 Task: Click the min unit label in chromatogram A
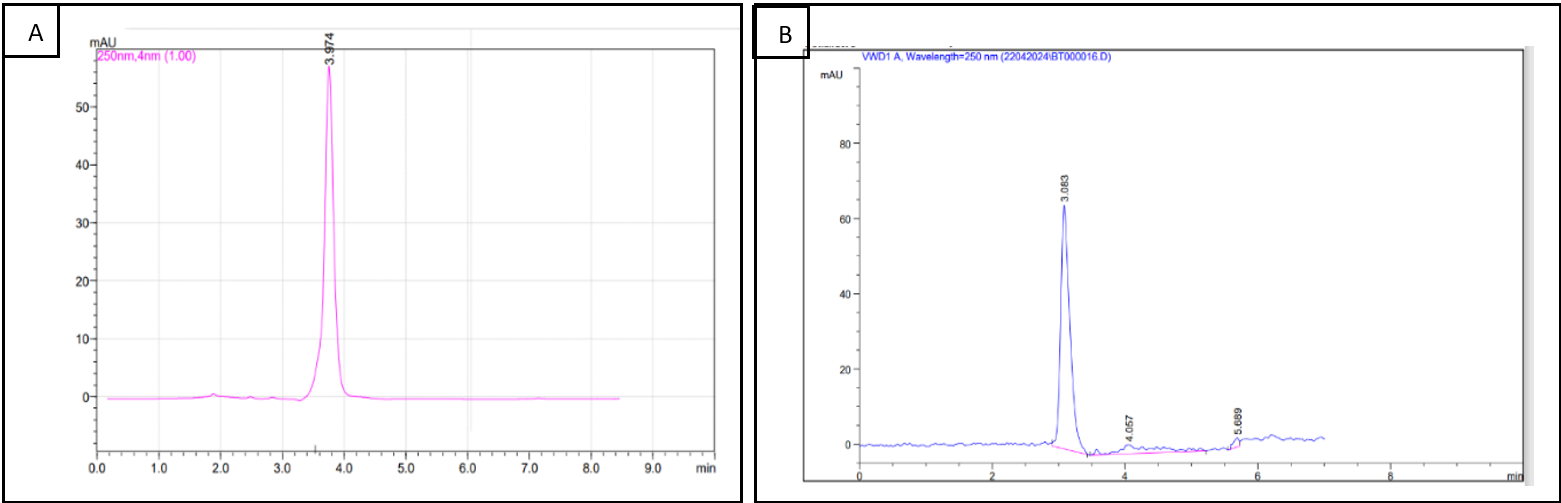(x=705, y=467)
